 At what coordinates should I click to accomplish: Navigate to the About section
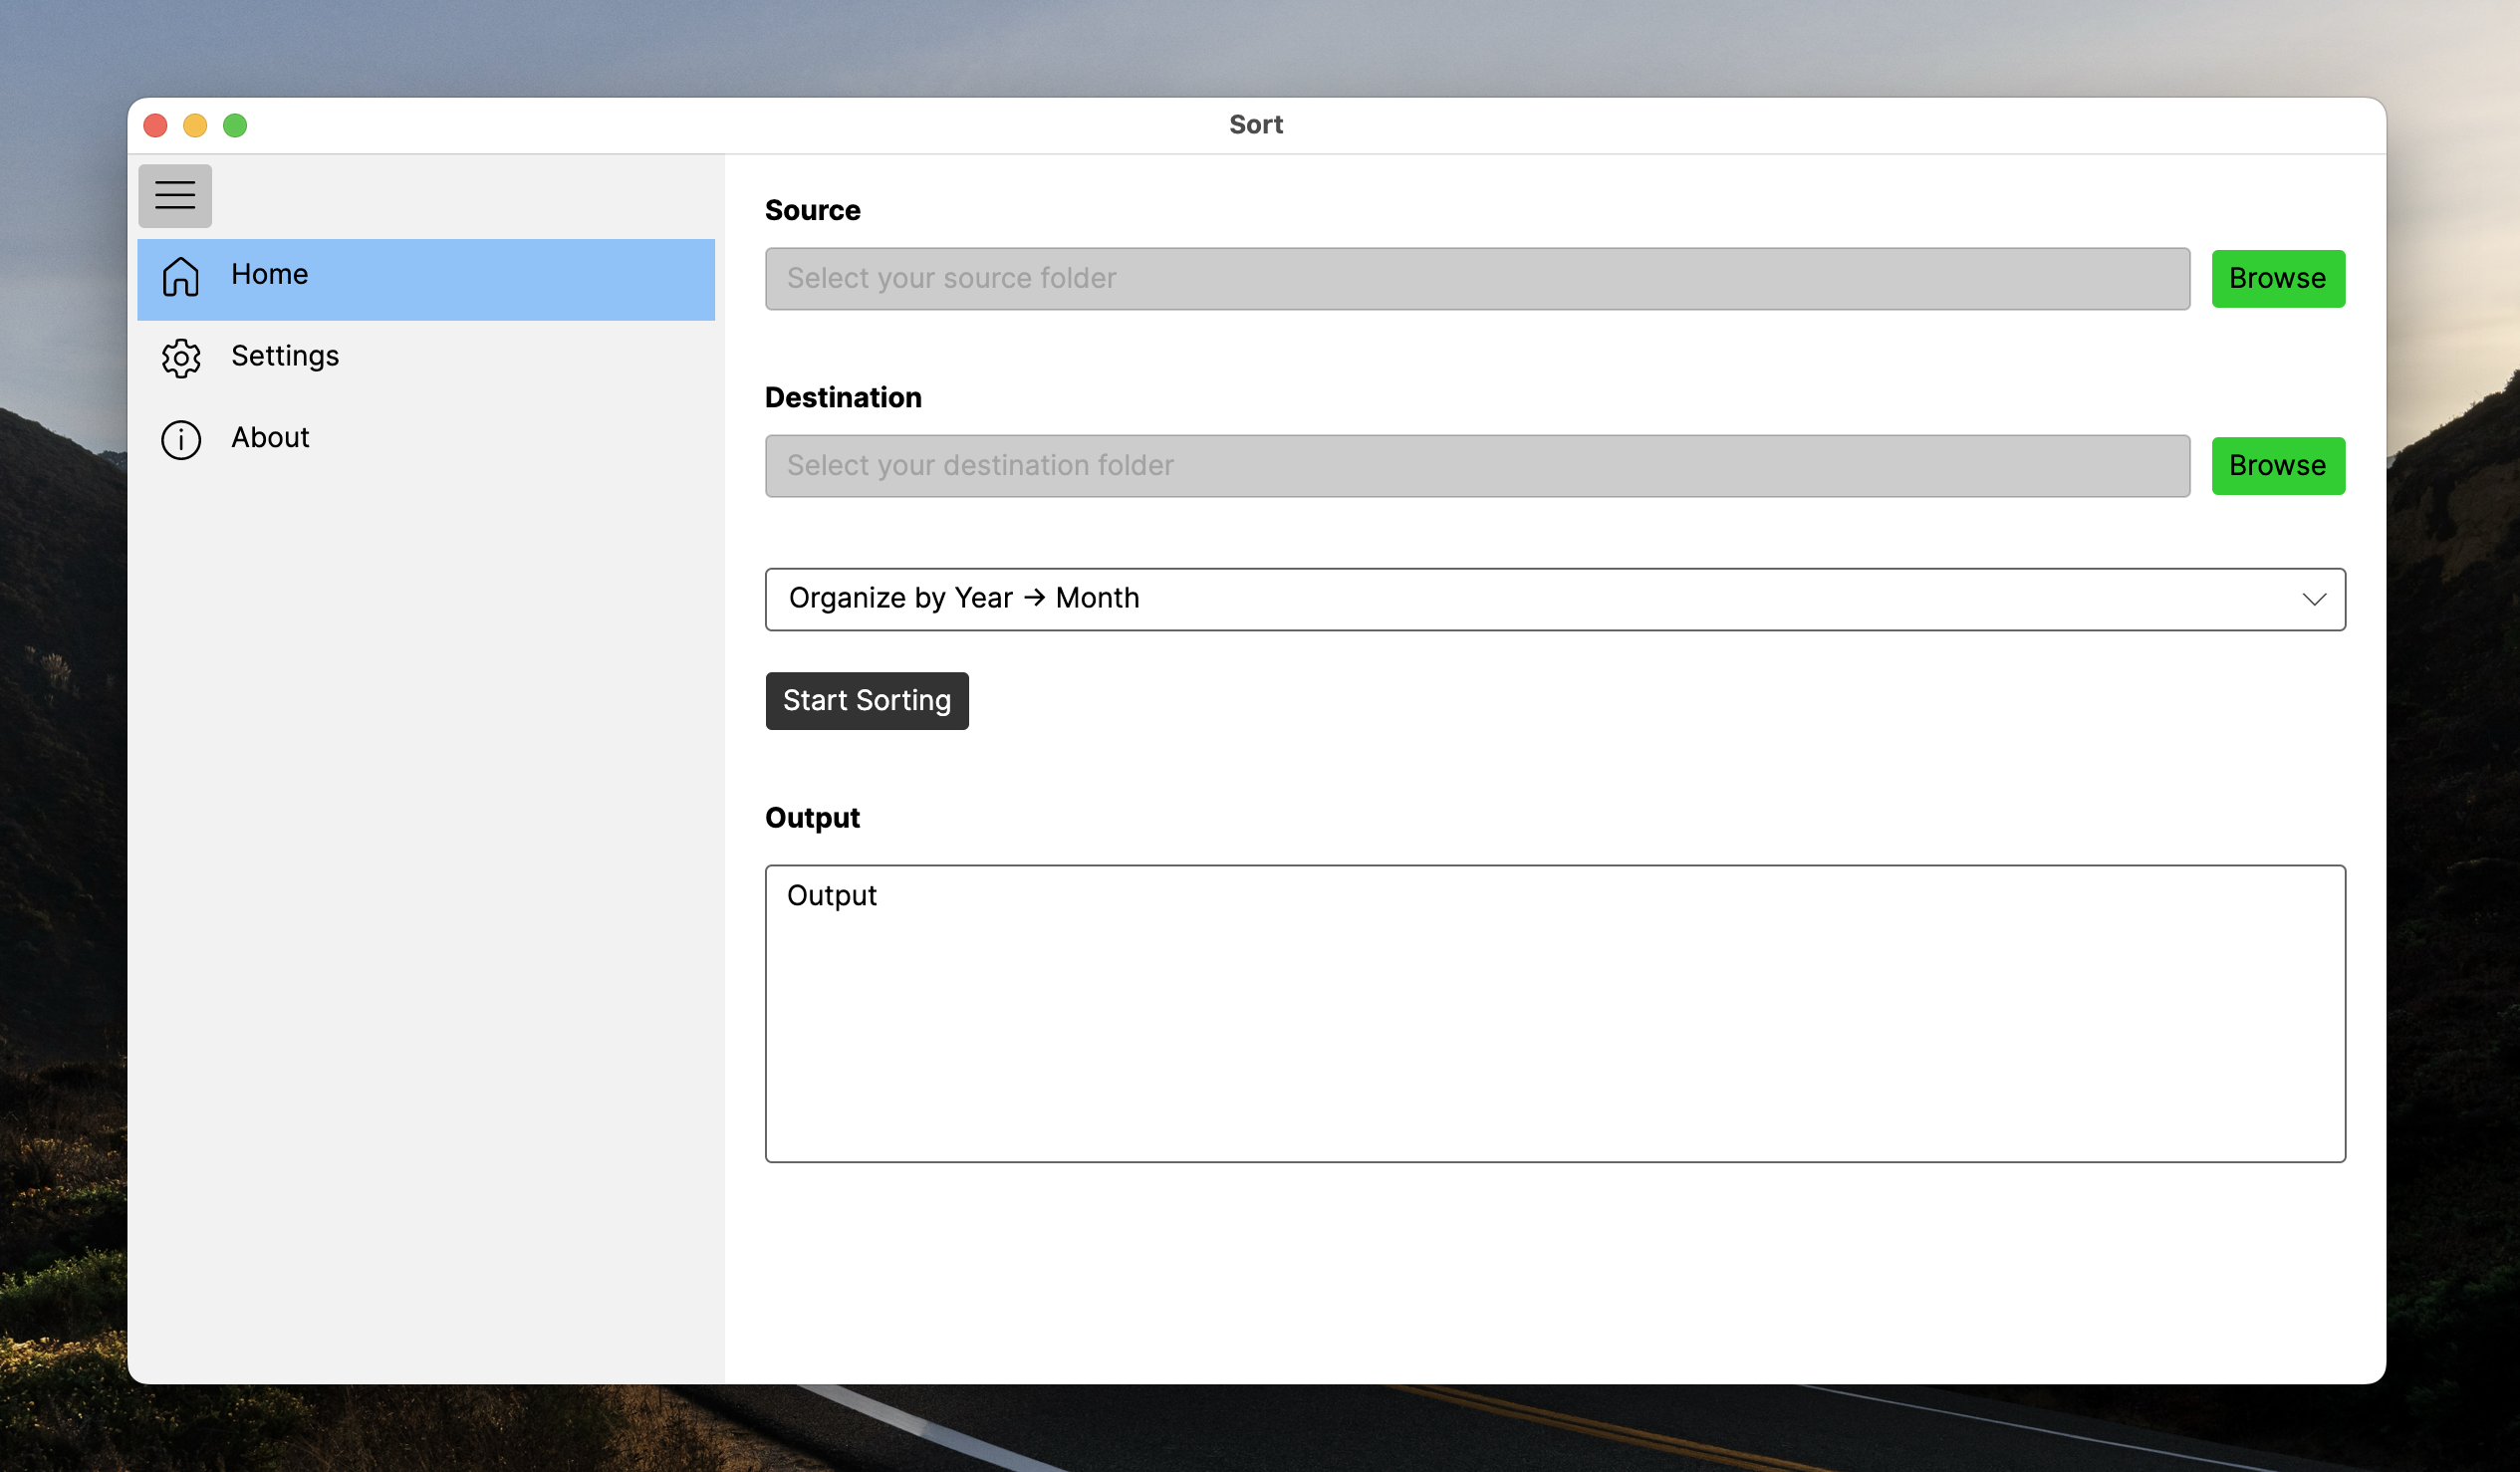pyautogui.click(x=269, y=437)
